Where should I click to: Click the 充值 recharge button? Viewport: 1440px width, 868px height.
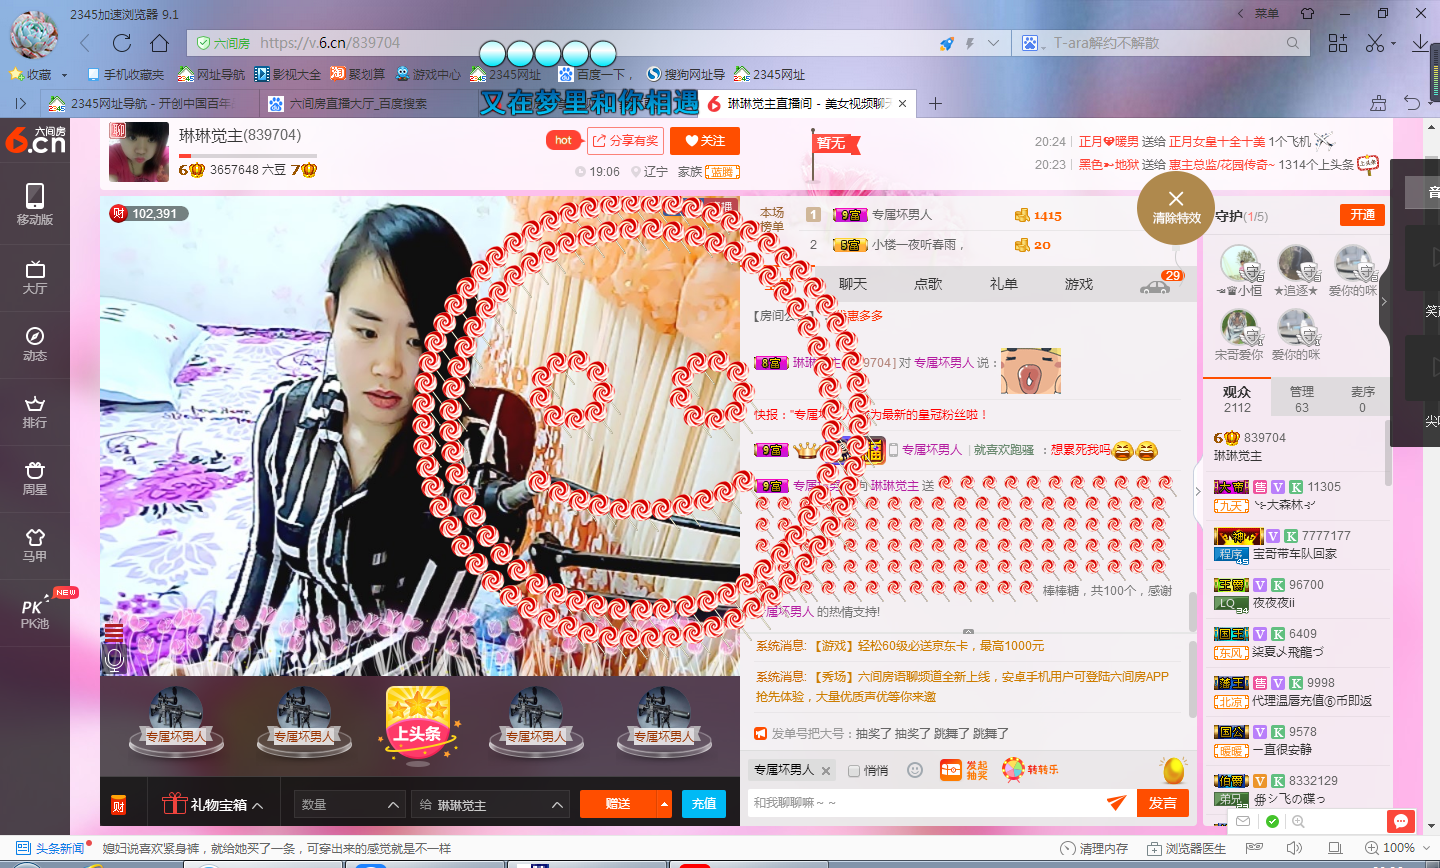(704, 804)
